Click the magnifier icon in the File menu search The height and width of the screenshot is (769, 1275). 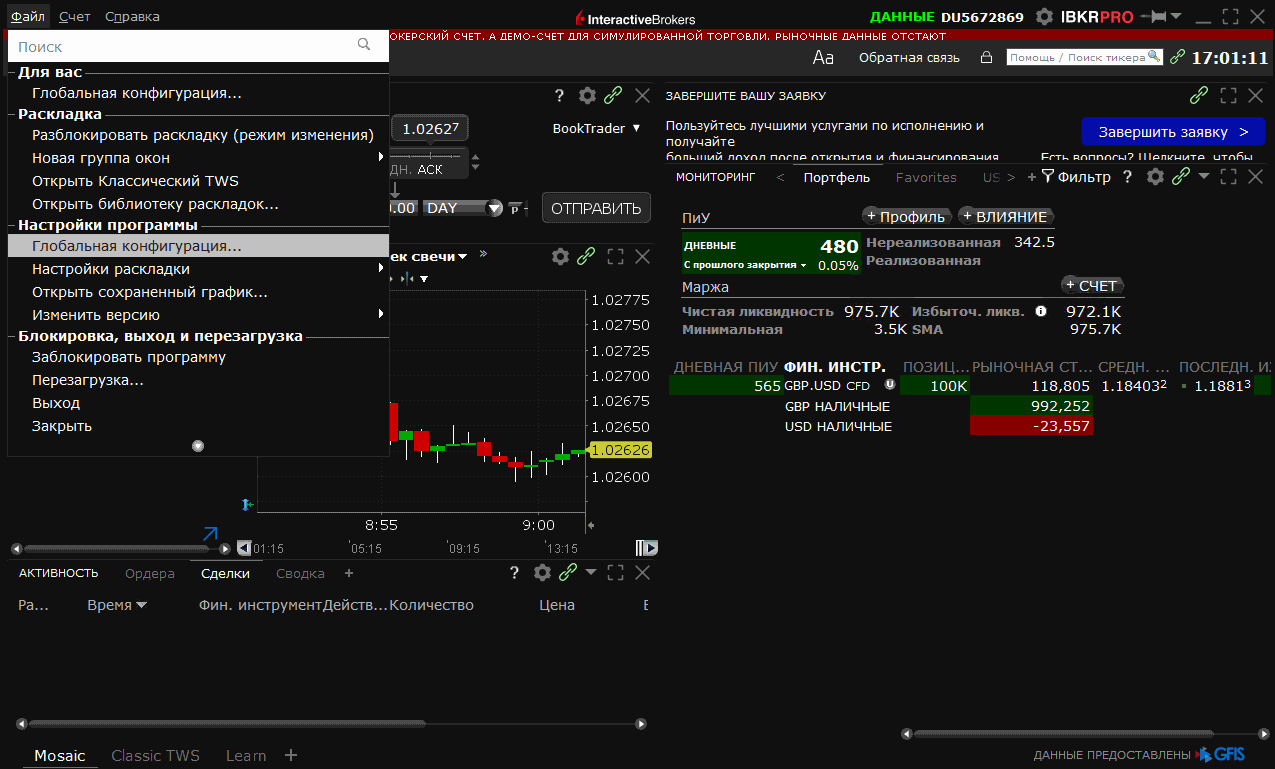(x=364, y=45)
